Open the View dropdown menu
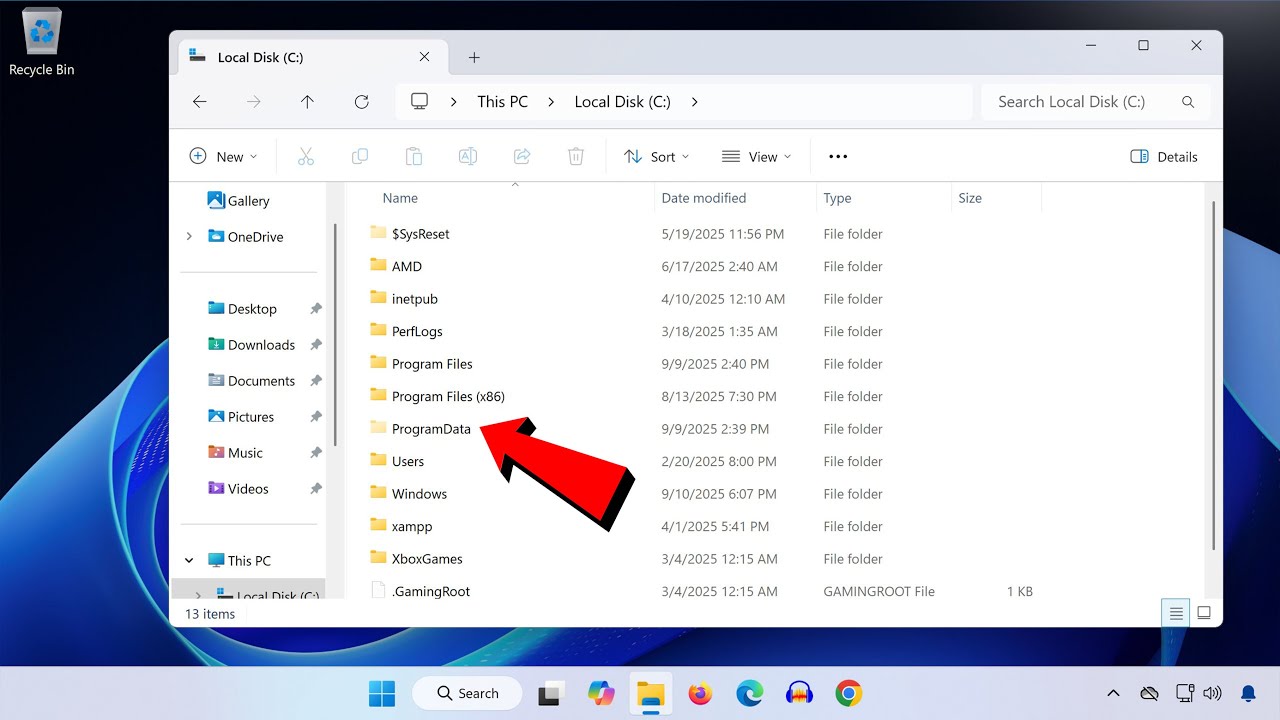The height and width of the screenshot is (720, 1280). pyautogui.click(x=756, y=157)
